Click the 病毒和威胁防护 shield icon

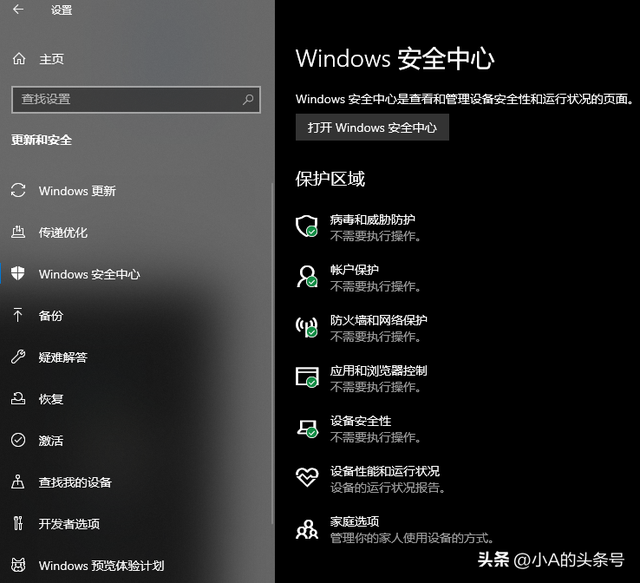click(x=307, y=226)
